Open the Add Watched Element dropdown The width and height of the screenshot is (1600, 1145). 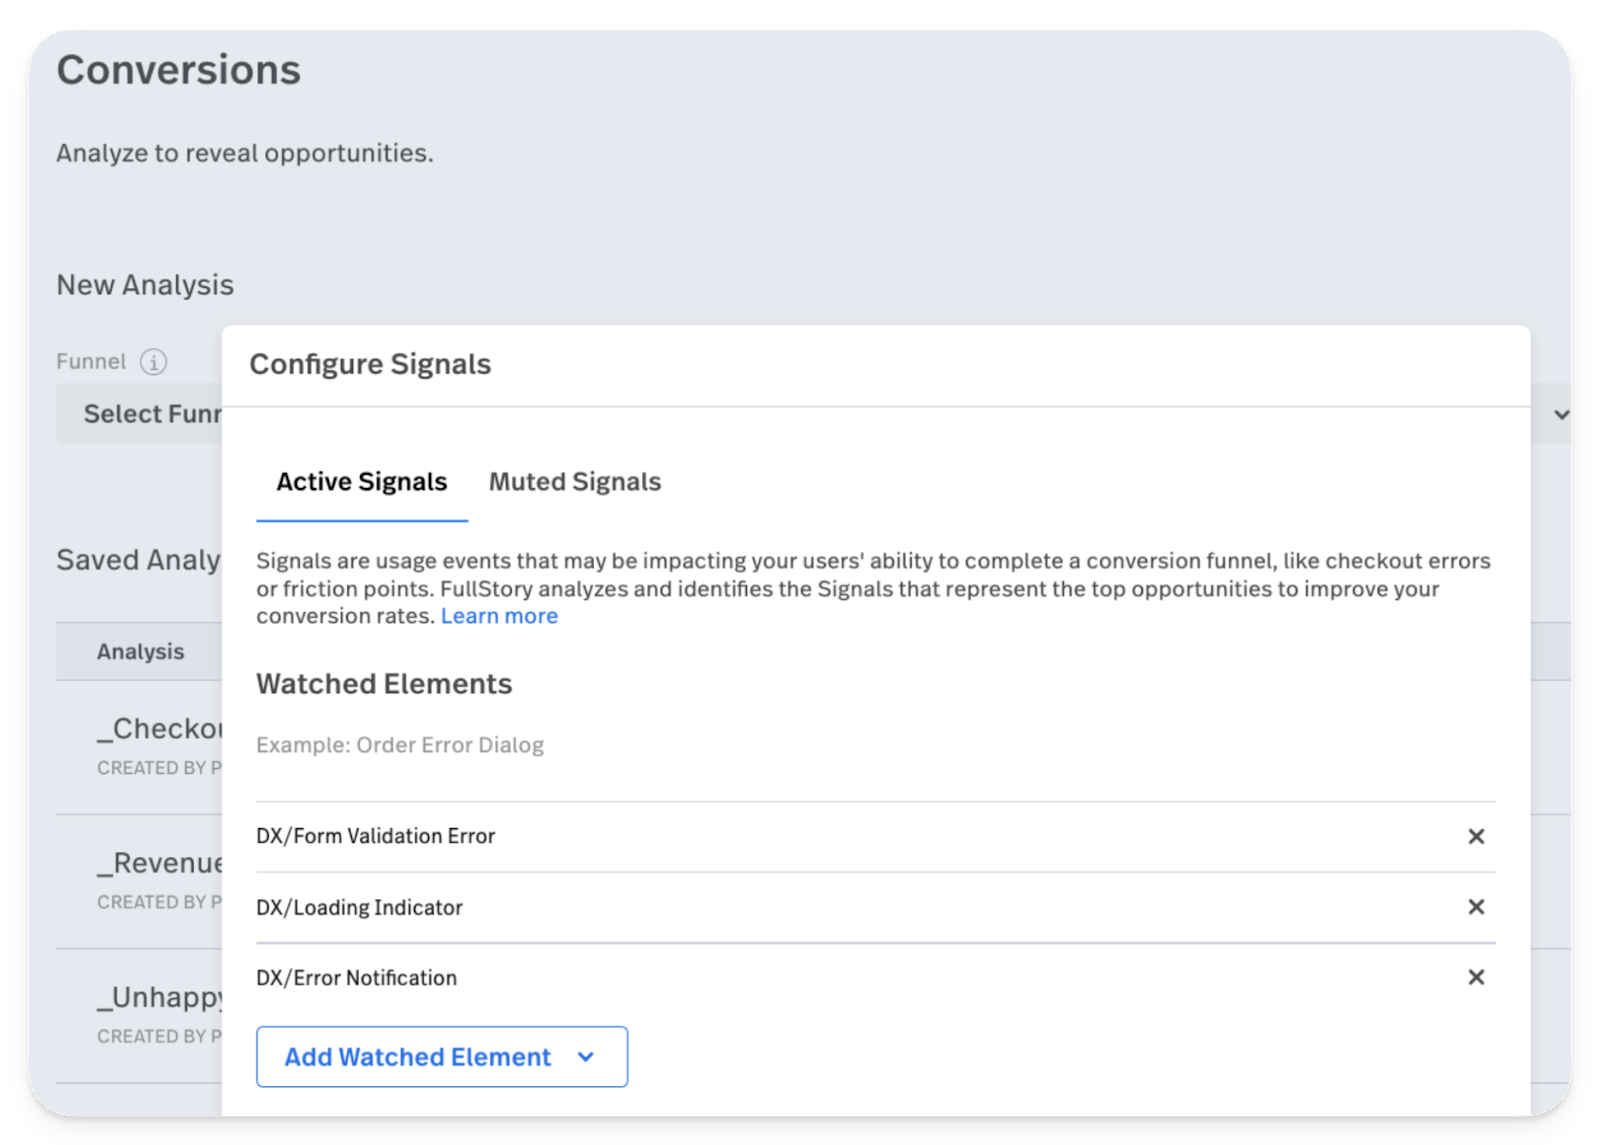[x=442, y=1056]
